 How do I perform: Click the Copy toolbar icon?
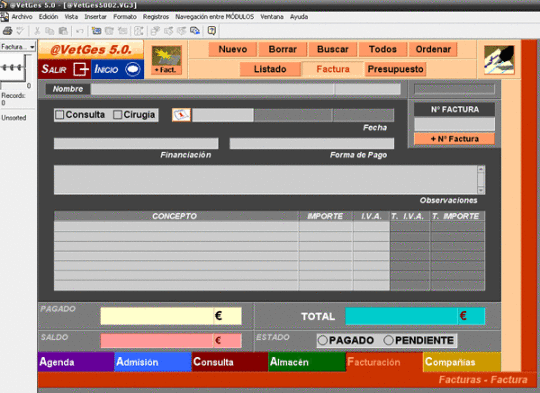point(50,31)
